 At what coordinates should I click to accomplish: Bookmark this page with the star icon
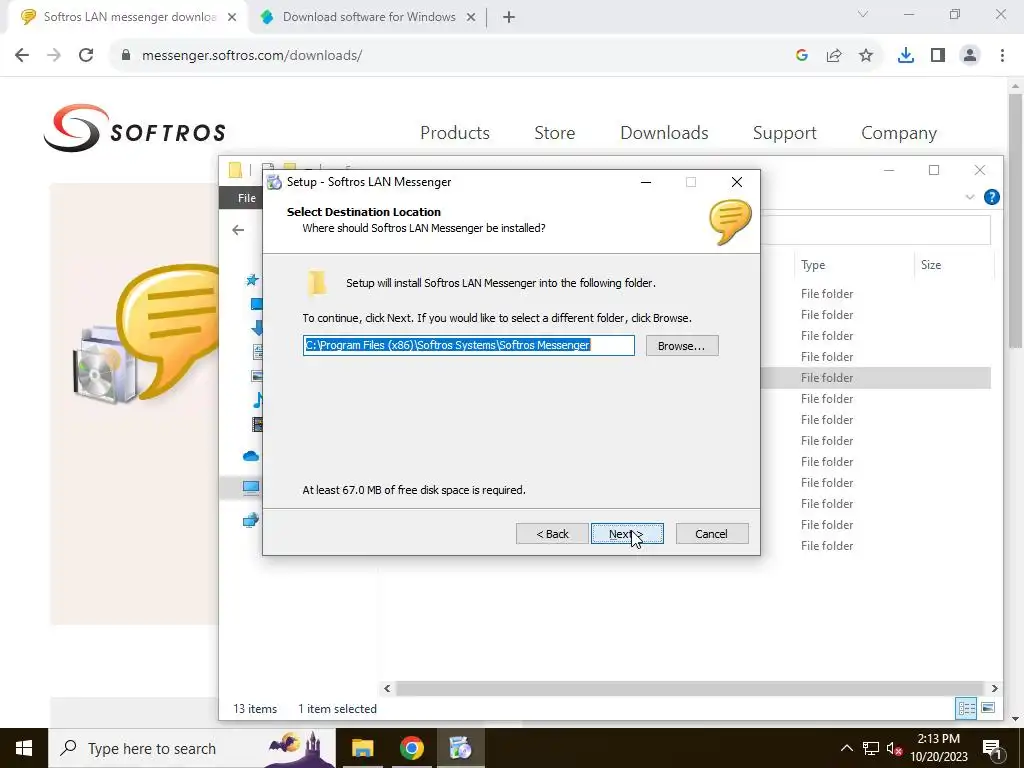[x=866, y=56]
